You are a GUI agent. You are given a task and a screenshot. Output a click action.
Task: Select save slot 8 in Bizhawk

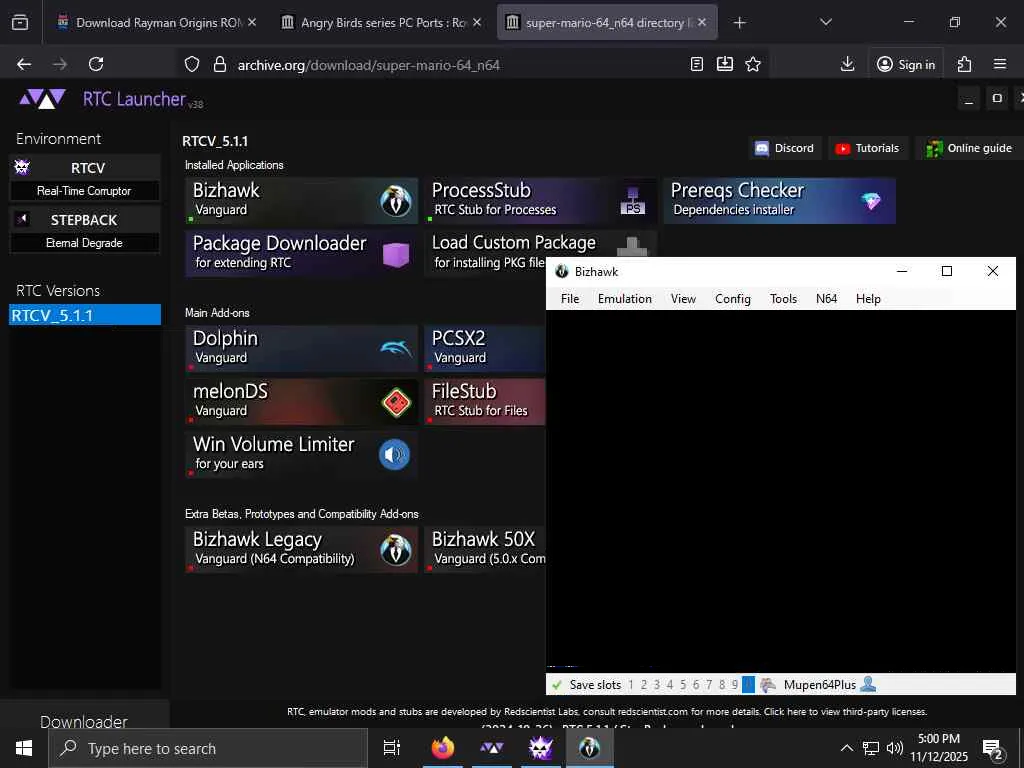pos(722,684)
